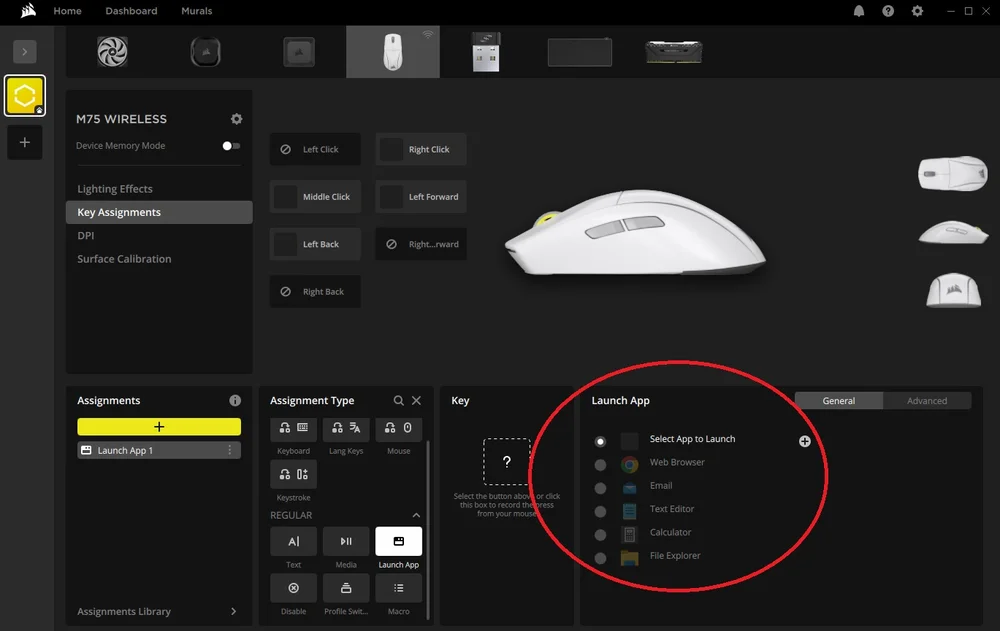Viewport: 1000px width, 631px height.
Task: Select the Calculator radio button
Action: (600, 535)
